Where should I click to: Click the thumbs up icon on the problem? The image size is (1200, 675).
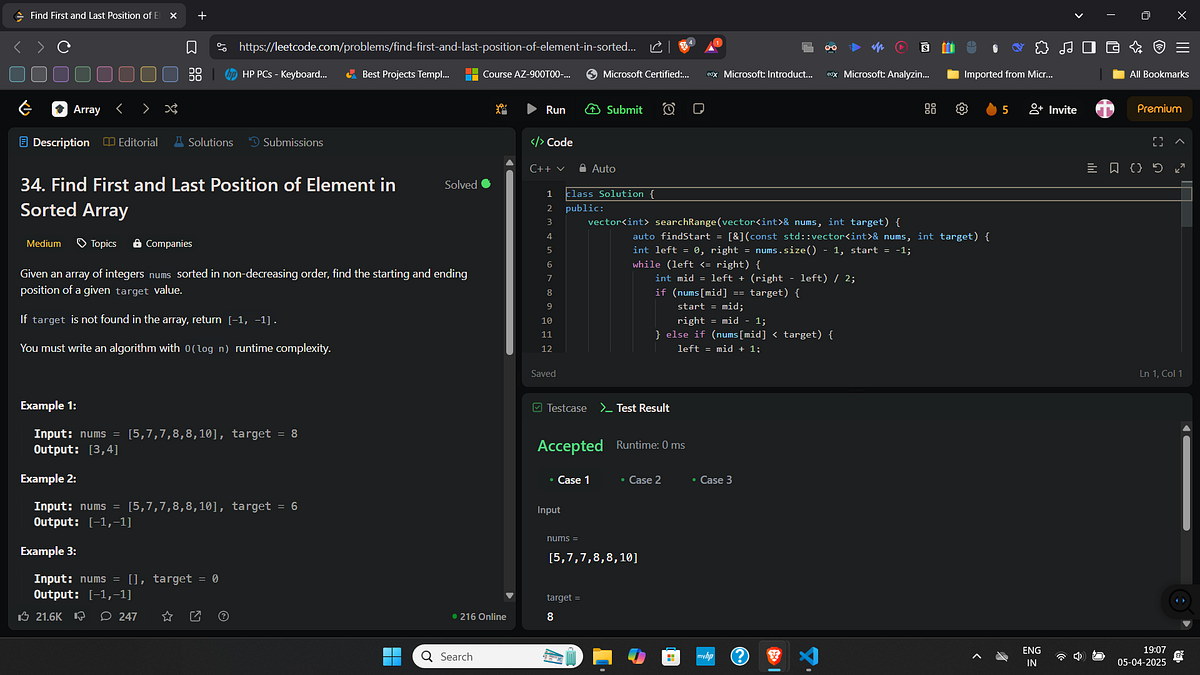point(23,616)
